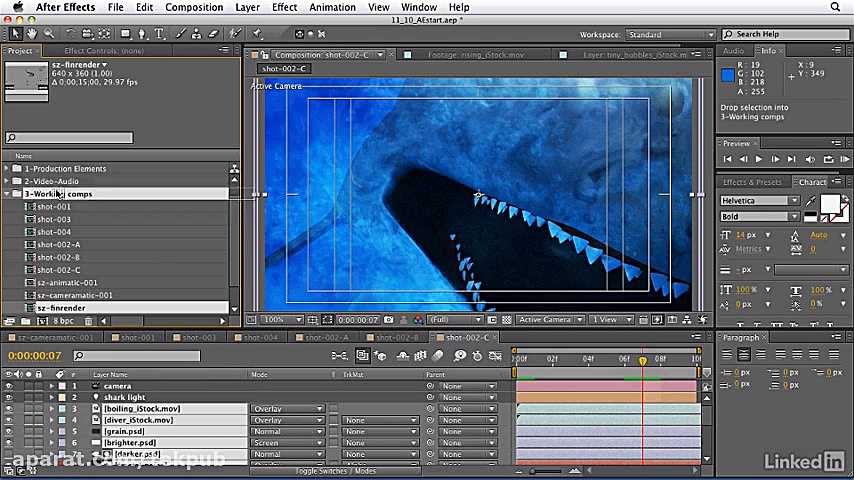
Task: Hide the boiling_iStock.mov layer
Action: point(9,409)
